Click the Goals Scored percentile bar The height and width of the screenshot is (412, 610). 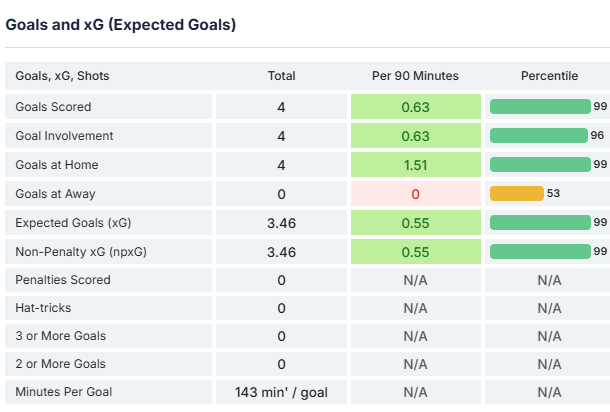[x=540, y=107]
